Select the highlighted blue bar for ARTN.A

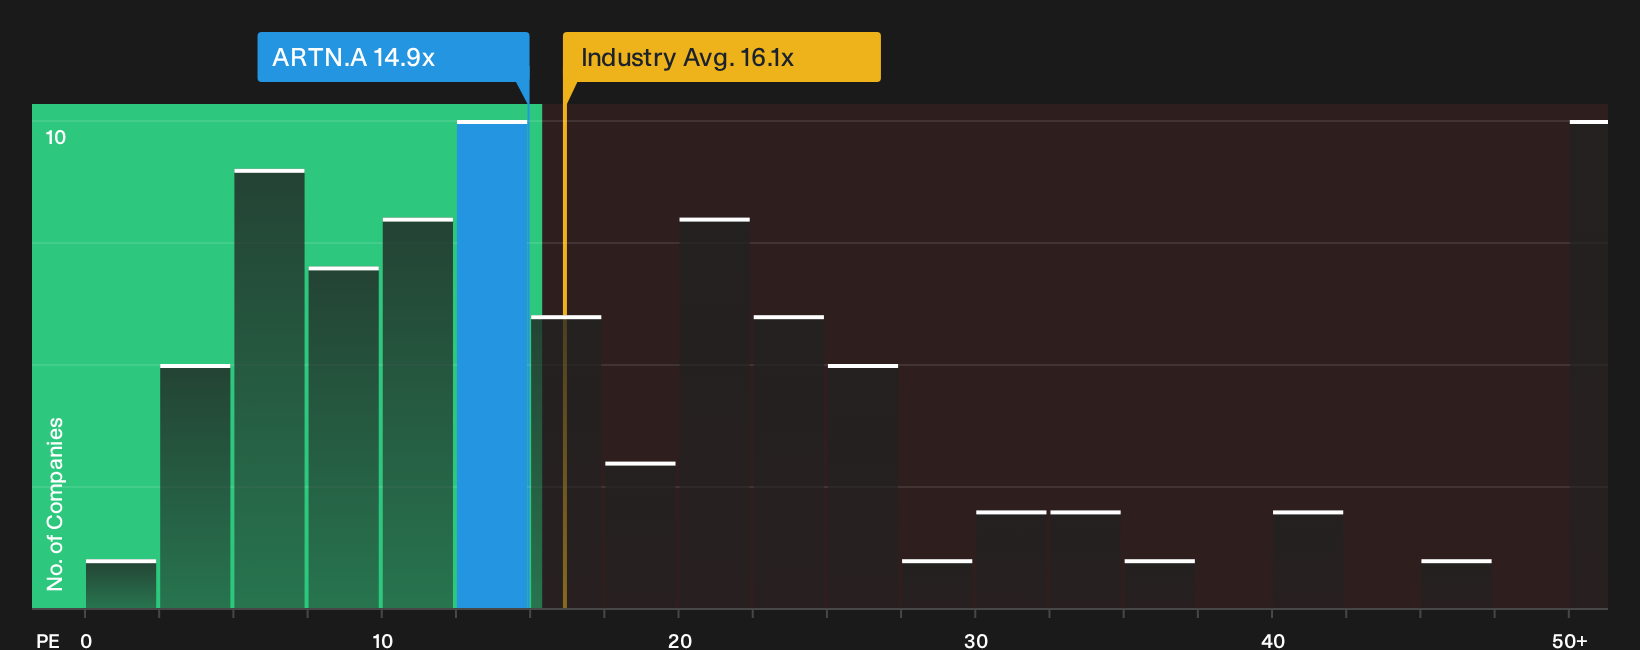492,365
